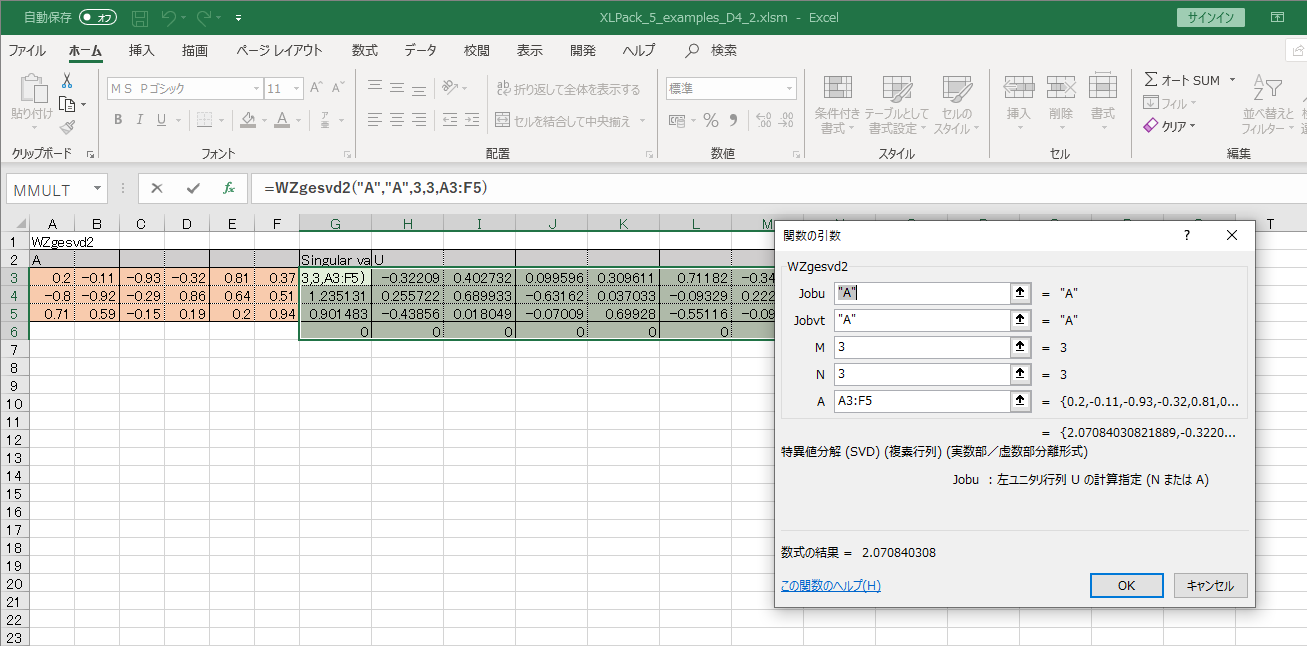1307x646 pixels.
Task: Open the 数式 (Formulas) ribbon tab
Action: [364, 50]
